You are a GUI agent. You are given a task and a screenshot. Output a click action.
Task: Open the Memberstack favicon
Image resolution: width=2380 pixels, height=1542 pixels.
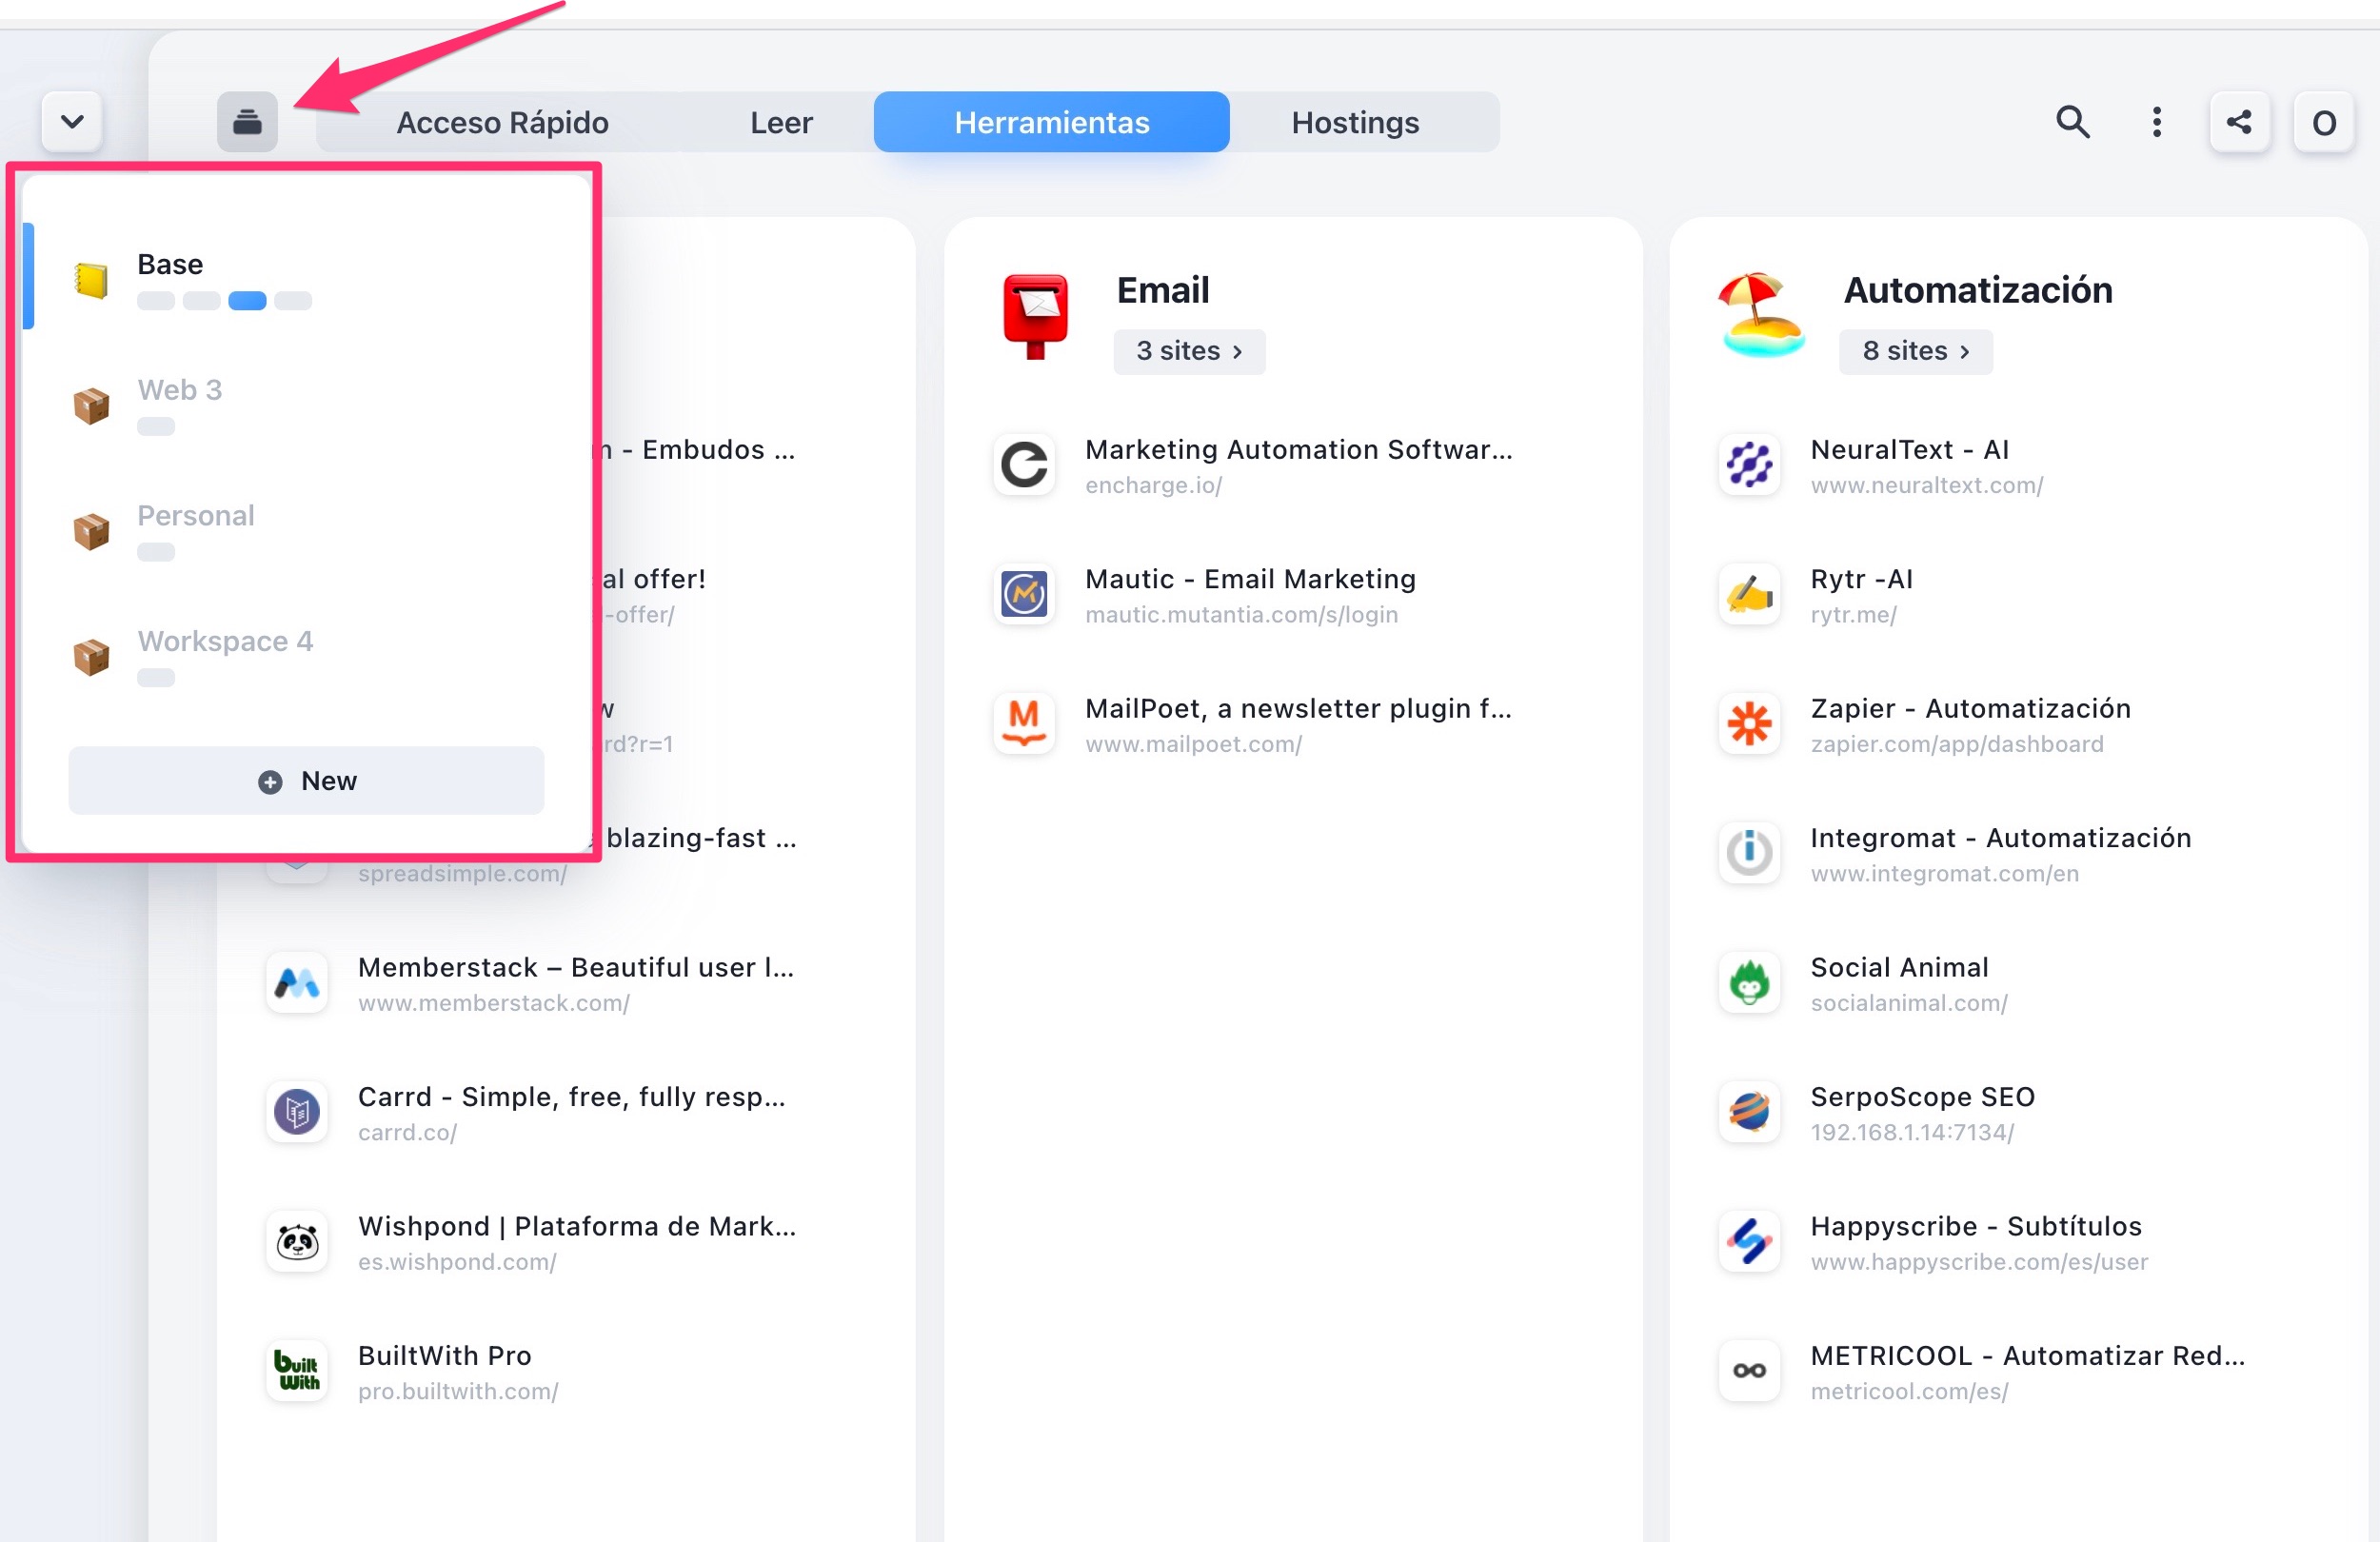click(x=297, y=982)
